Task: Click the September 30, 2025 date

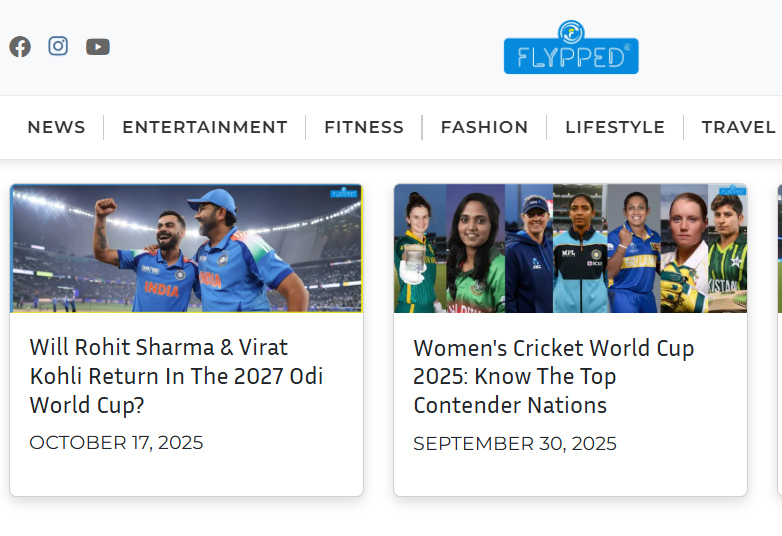Action: click(515, 443)
